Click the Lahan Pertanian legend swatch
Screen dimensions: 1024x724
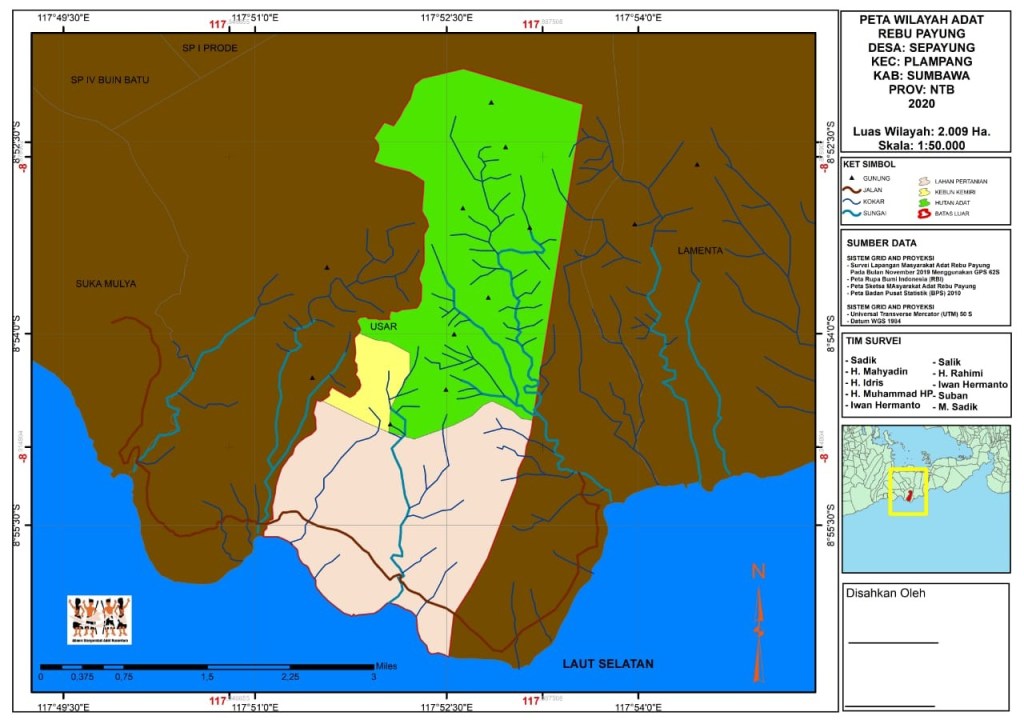(x=924, y=181)
